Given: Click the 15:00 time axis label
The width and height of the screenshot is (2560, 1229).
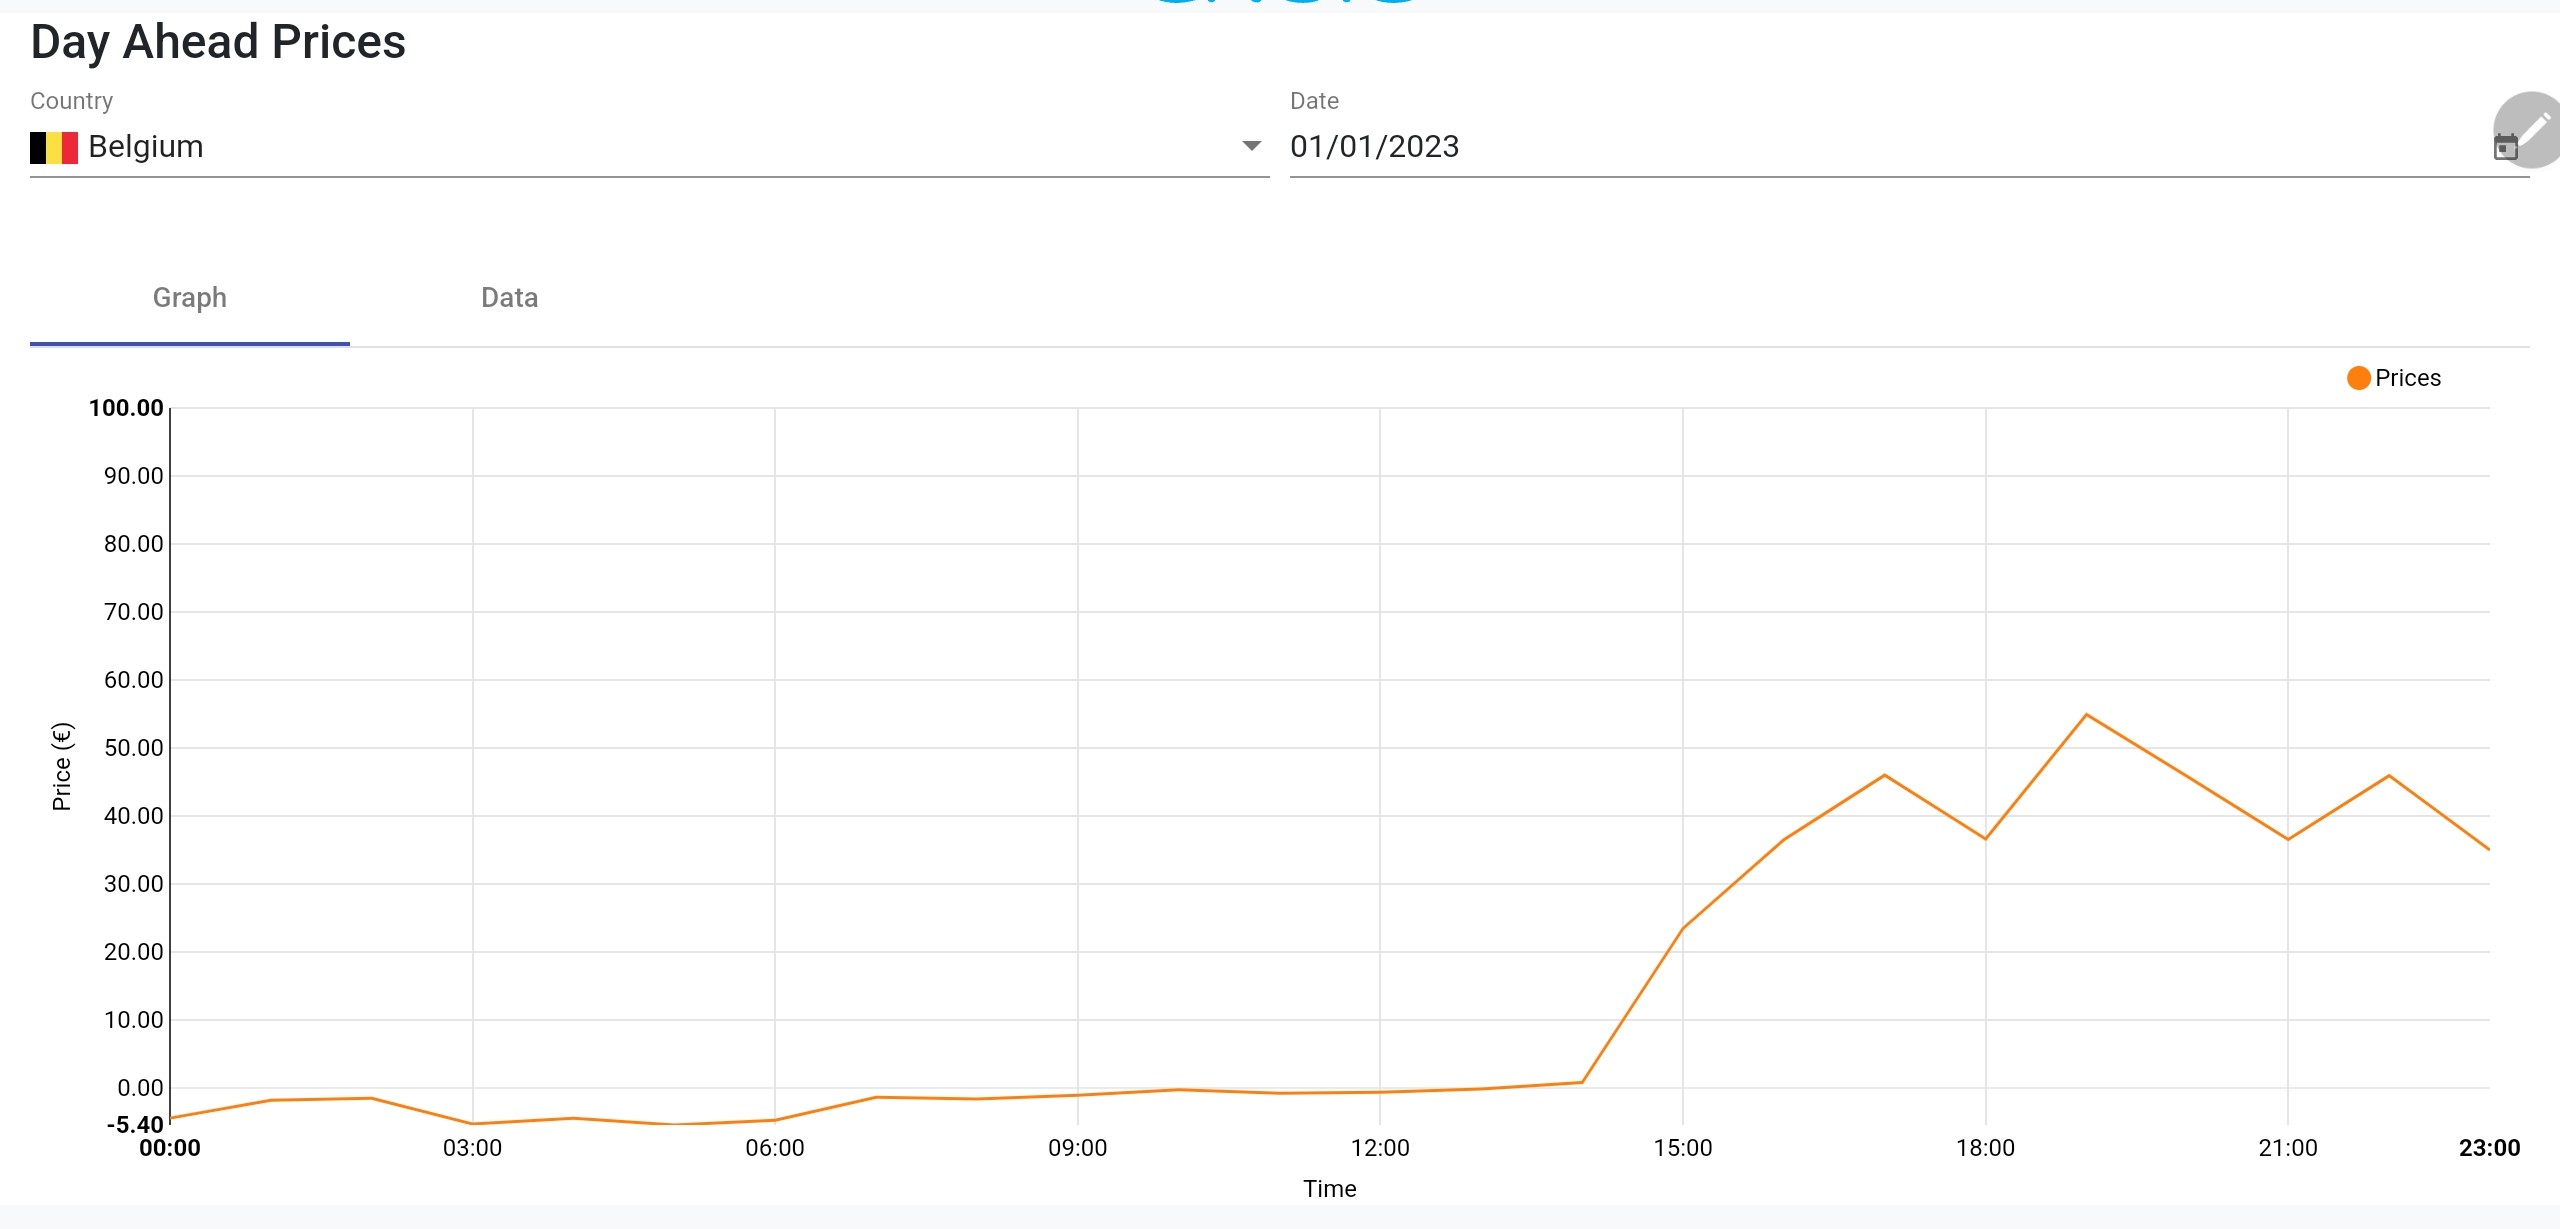Looking at the screenshot, I should tap(1682, 1148).
